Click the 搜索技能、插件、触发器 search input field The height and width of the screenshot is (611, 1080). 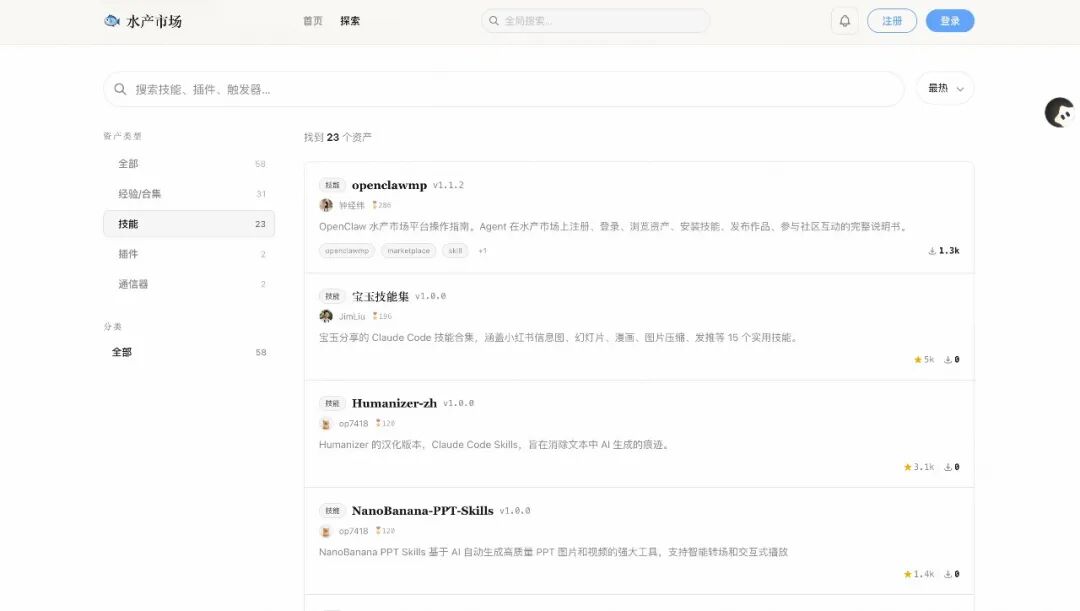pyautogui.click(x=400, y=88)
